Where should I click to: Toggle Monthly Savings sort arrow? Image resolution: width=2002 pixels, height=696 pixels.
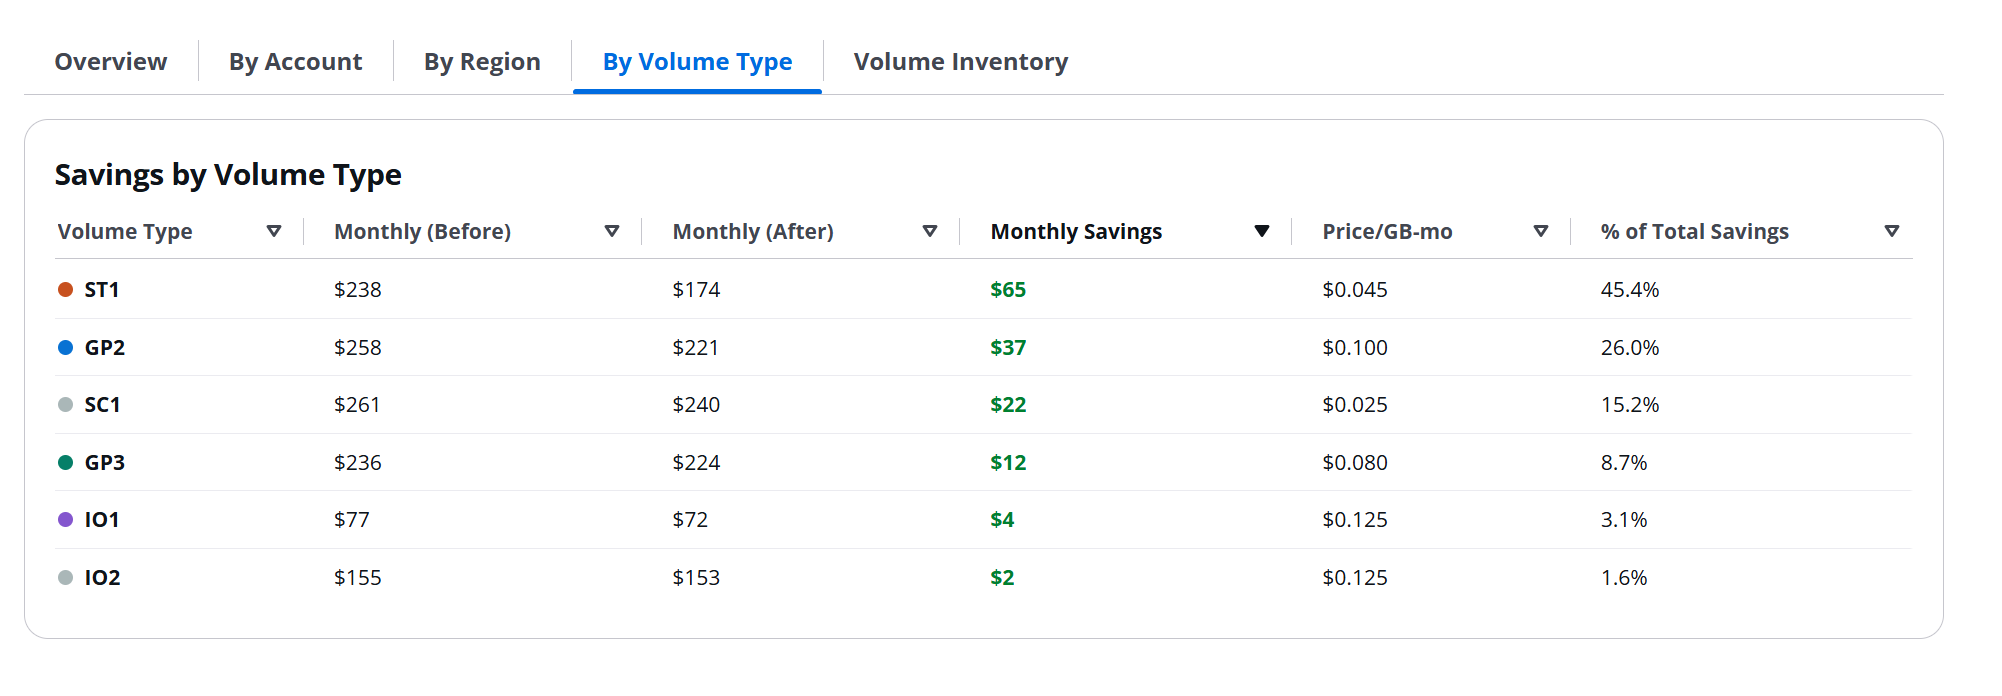1262,232
